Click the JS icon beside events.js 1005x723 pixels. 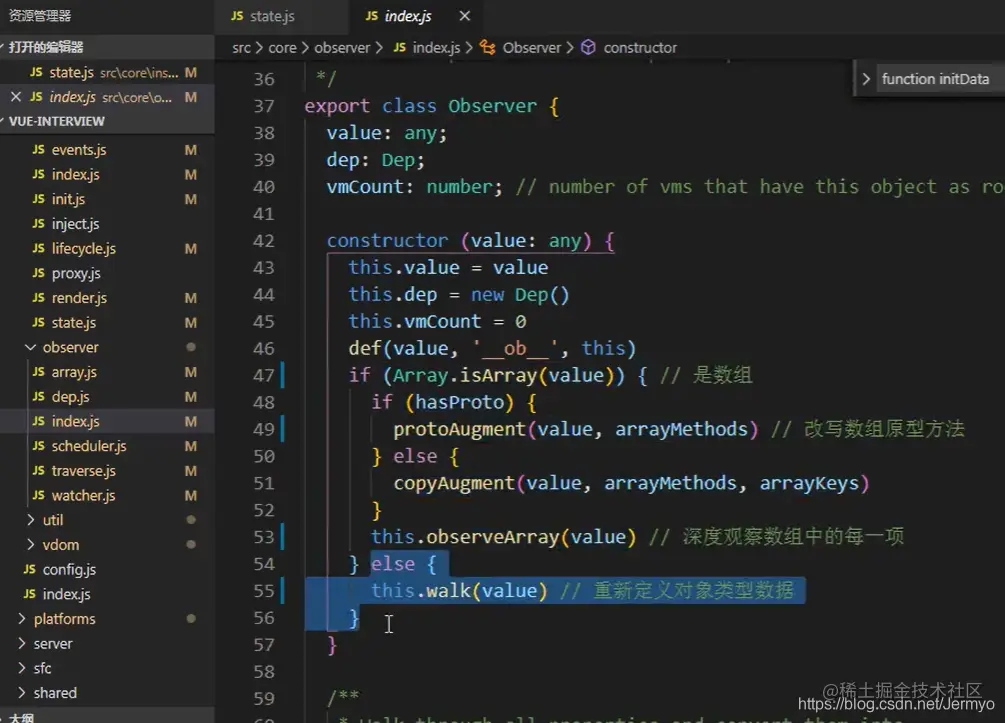coord(38,149)
